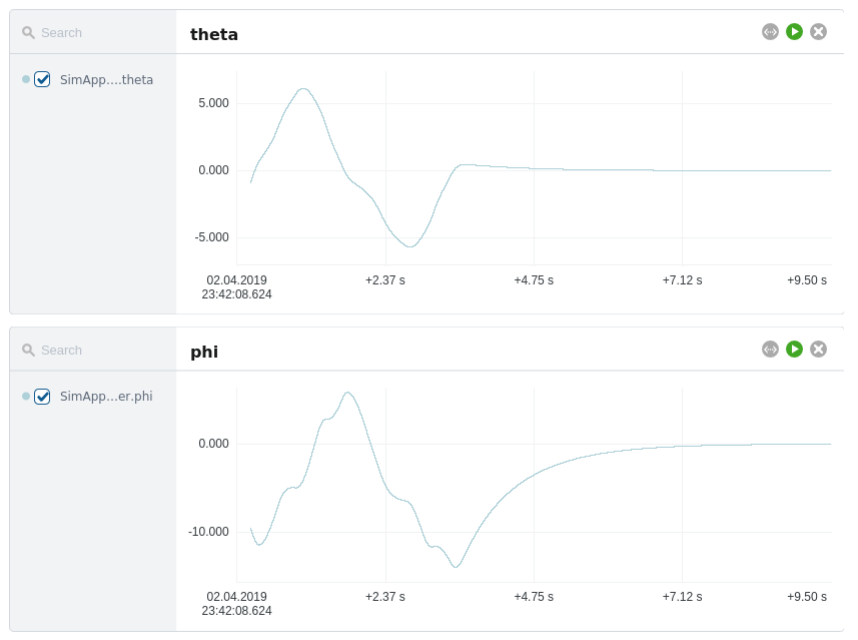The width and height of the screenshot is (858, 640).
Task: Uncheck the SimApp...er.phi signal checkbox
Action: tap(42, 396)
